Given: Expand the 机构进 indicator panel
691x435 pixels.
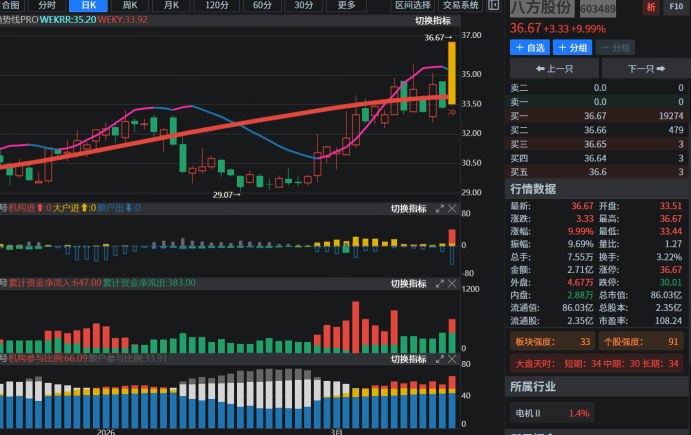Looking at the screenshot, I should [x=439, y=209].
